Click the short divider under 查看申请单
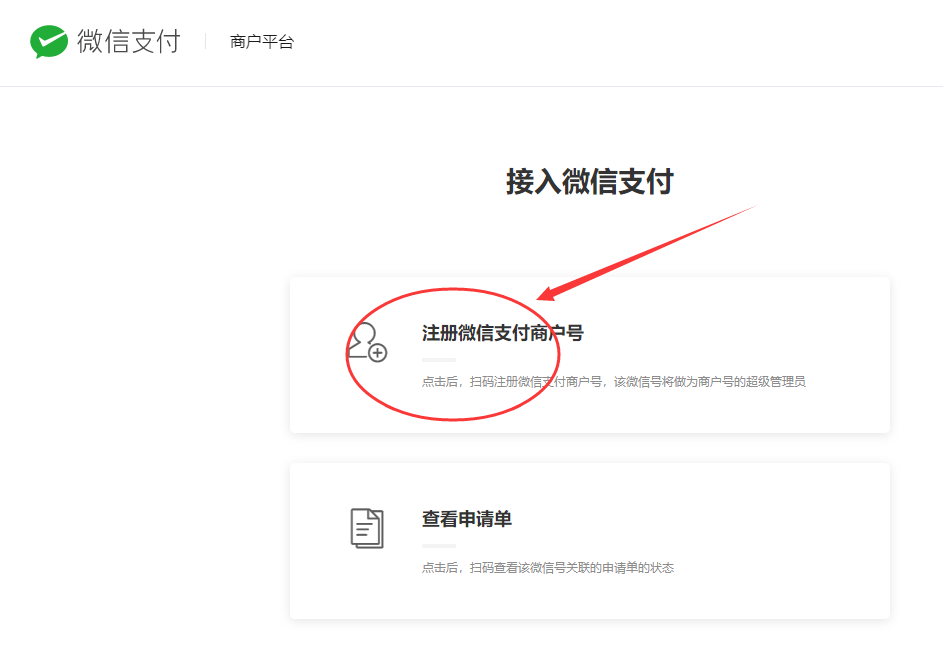This screenshot has height=650, width=943. pyautogui.click(x=438, y=545)
